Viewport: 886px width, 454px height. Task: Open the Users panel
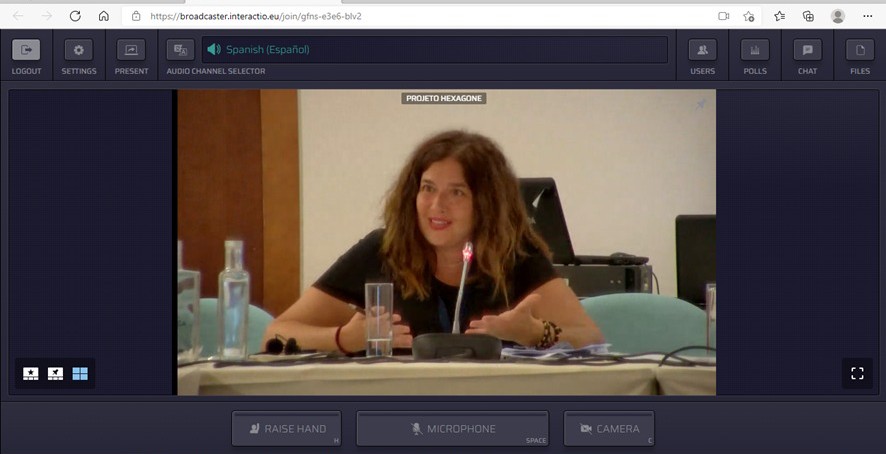coord(702,50)
